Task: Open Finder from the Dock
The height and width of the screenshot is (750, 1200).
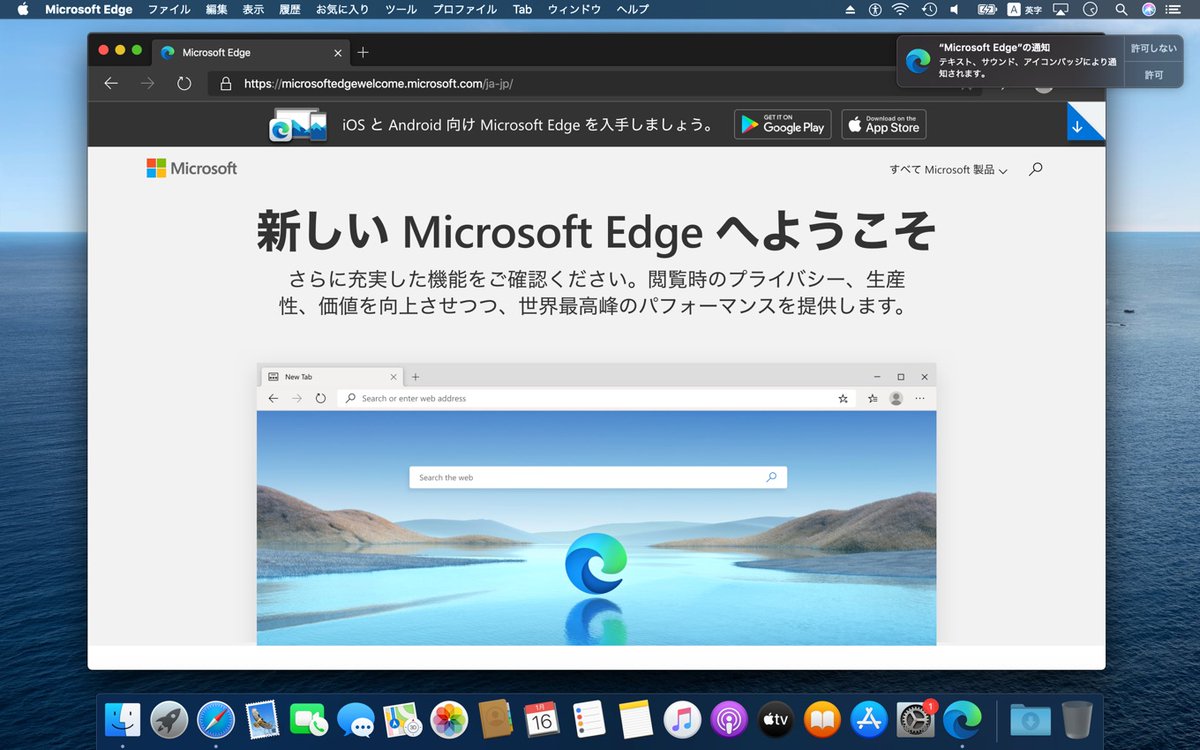Action: [x=122, y=718]
